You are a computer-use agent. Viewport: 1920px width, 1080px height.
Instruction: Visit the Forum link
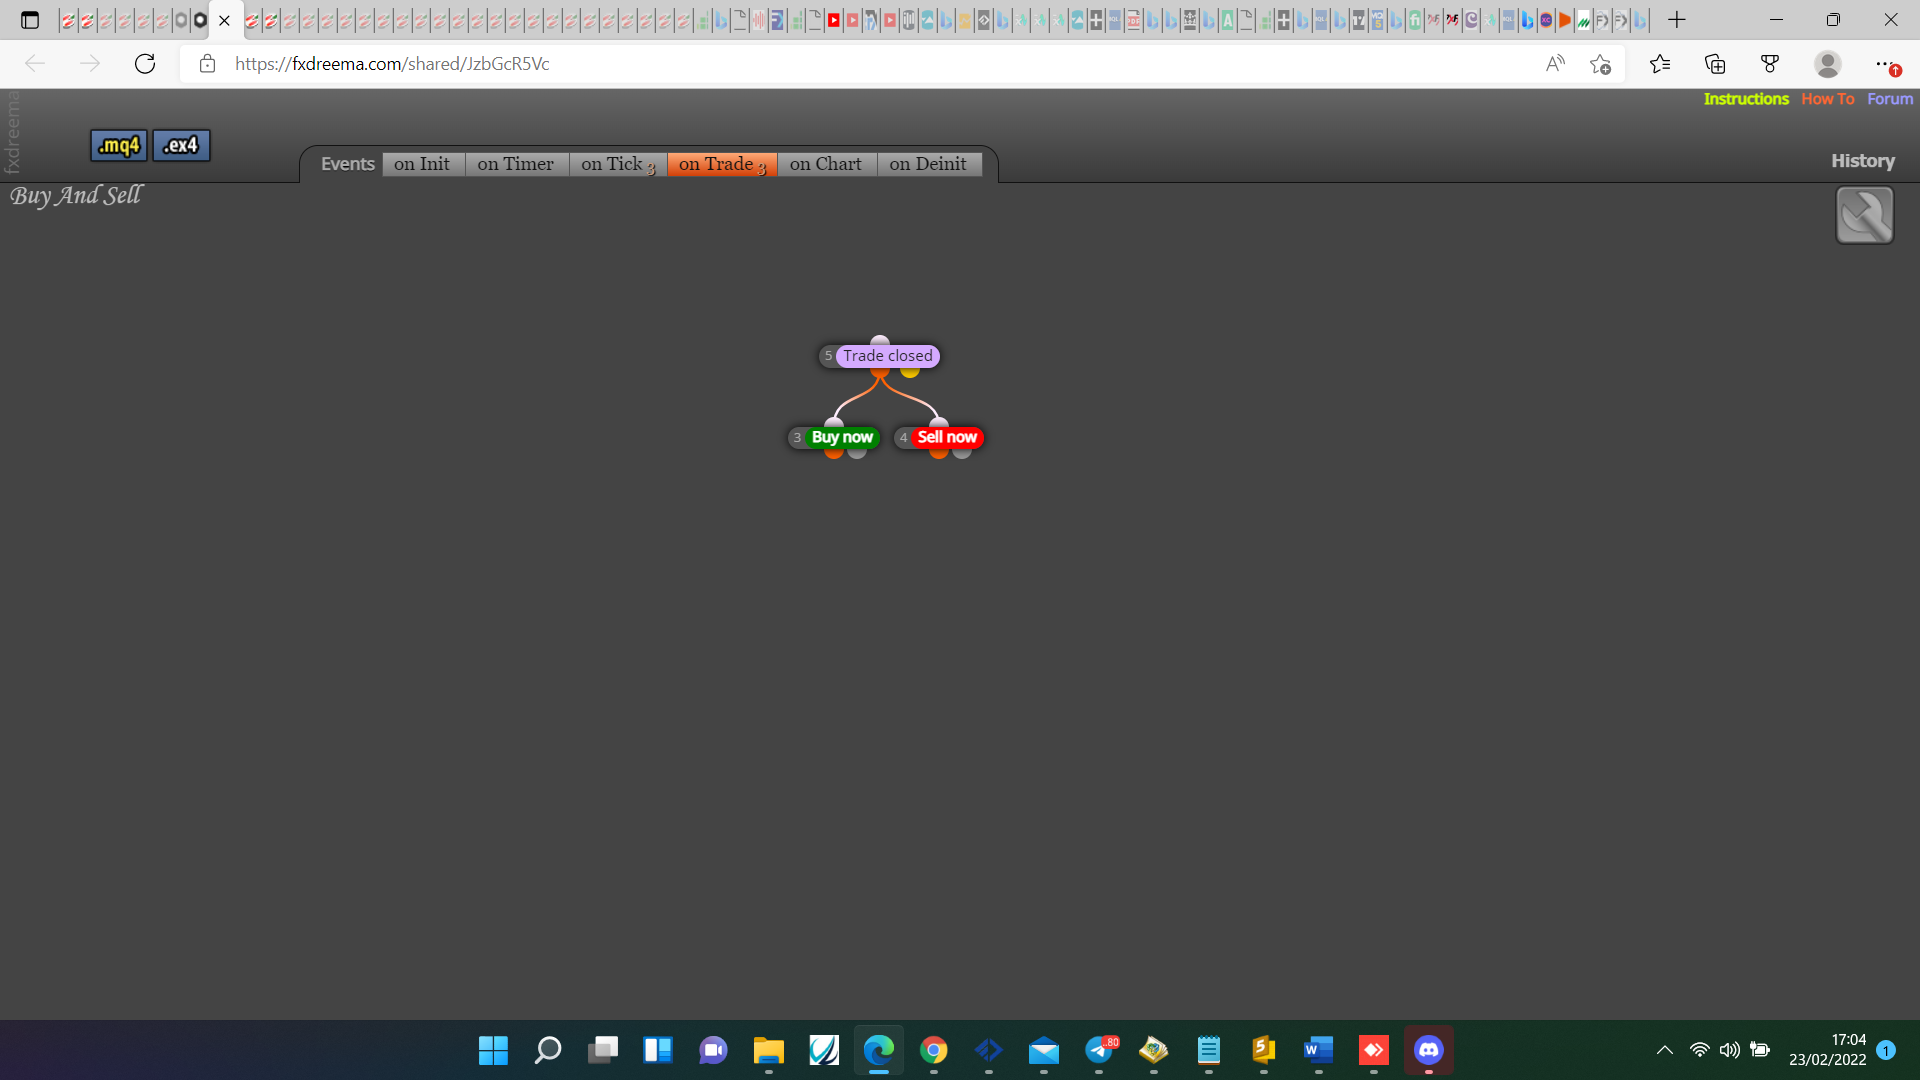click(x=1890, y=99)
